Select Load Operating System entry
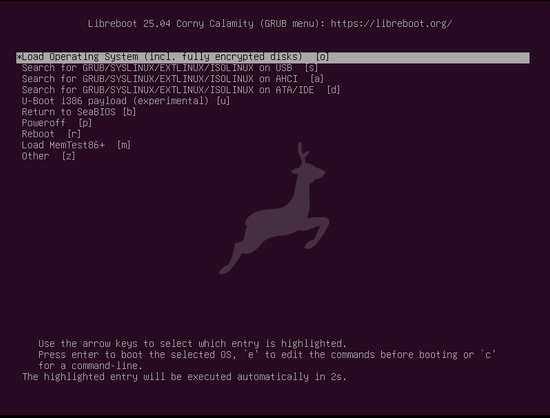 273,57
